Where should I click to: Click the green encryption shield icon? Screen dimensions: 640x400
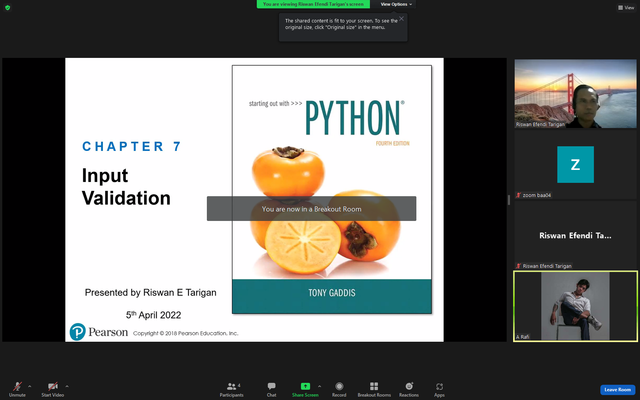[x=7, y=7]
